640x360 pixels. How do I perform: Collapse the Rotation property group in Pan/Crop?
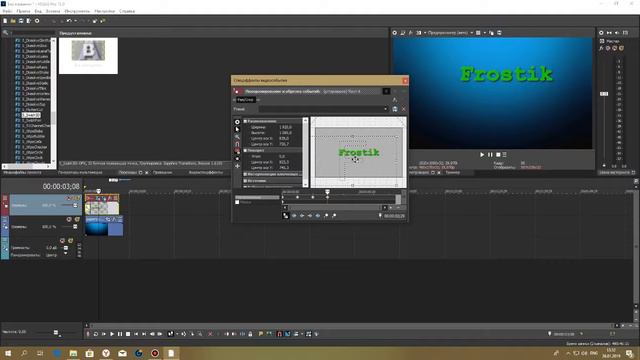(245, 151)
